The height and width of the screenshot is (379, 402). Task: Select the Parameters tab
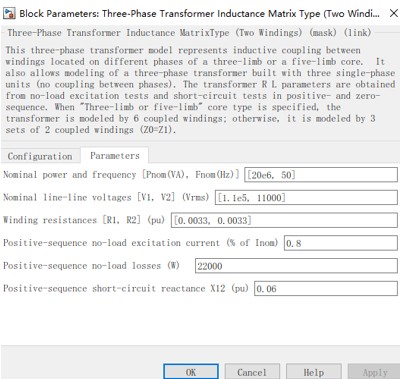115,155
